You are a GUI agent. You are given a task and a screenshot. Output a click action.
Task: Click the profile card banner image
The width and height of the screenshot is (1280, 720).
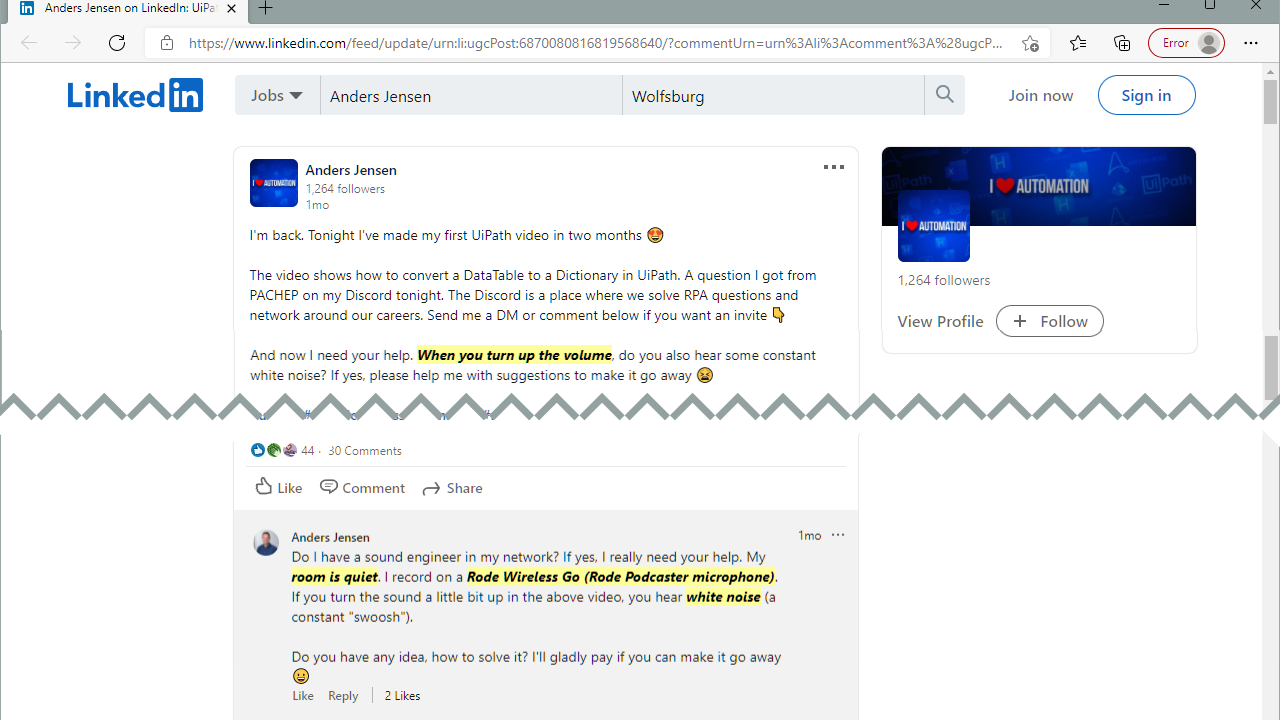[1039, 186]
